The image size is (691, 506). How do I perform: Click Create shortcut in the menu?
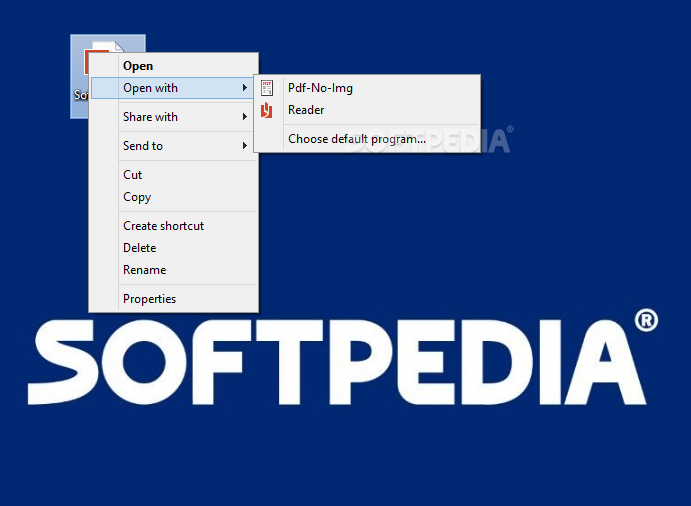click(173, 226)
